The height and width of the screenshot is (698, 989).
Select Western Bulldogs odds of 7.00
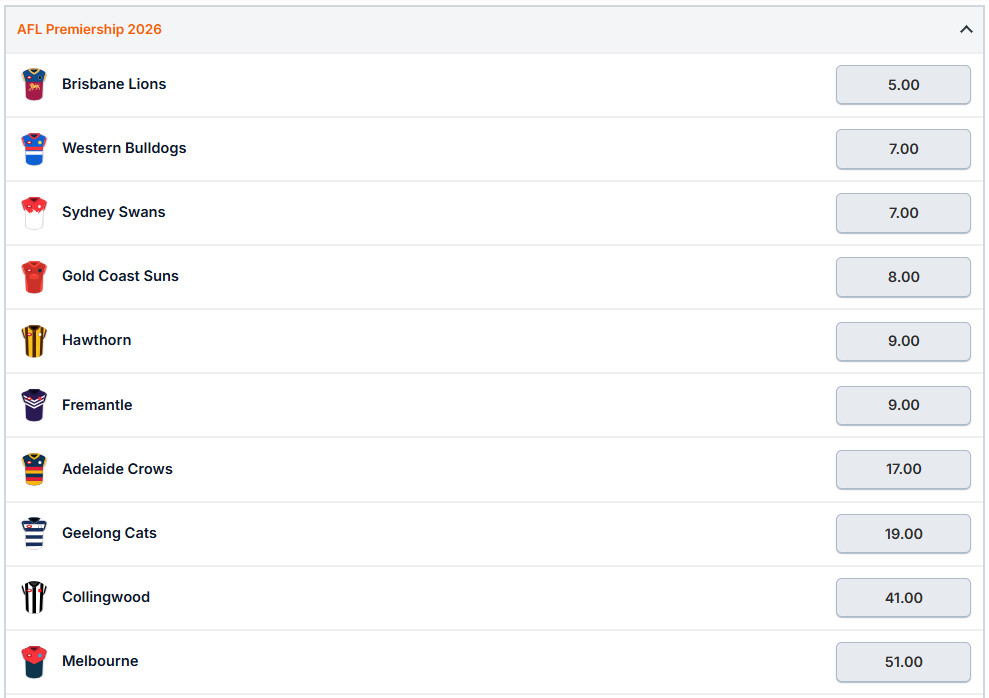pyautogui.click(x=902, y=149)
